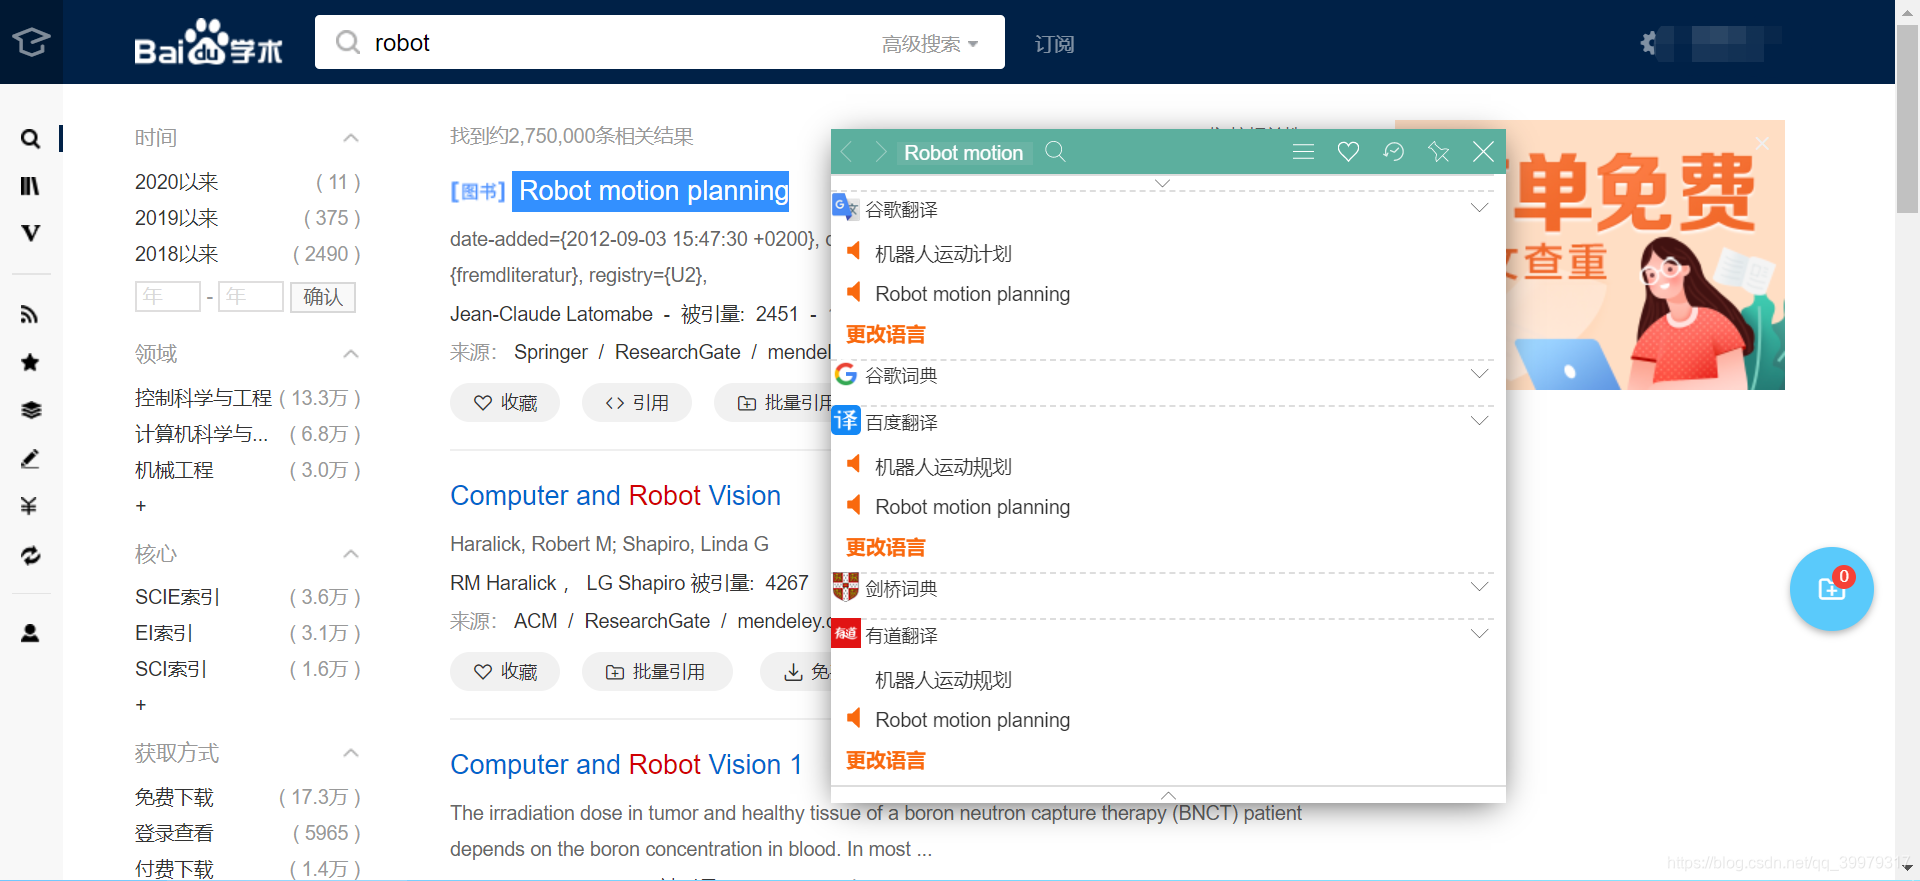Click 引用 under Robot motion planning
The image size is (1920, 881).
coord(637,402)
